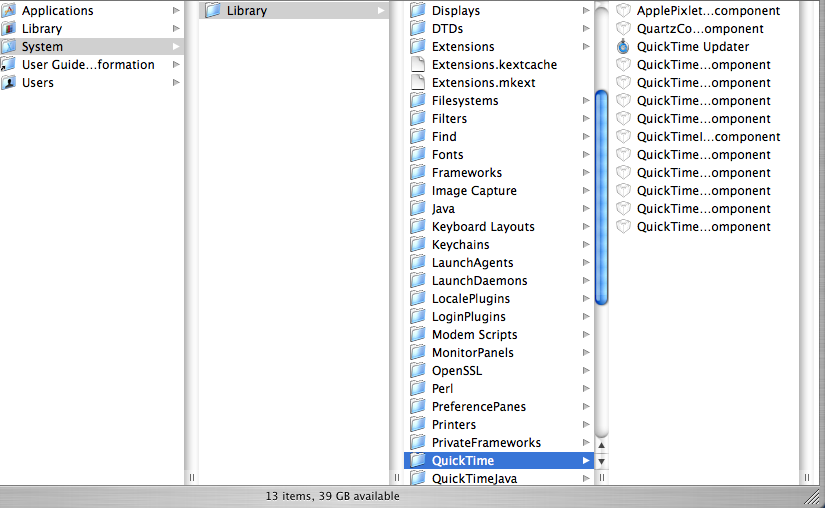Screen dimensions: 825x508
Task: Click the Extensions.kextcache document icon
Action: point(418,64)
